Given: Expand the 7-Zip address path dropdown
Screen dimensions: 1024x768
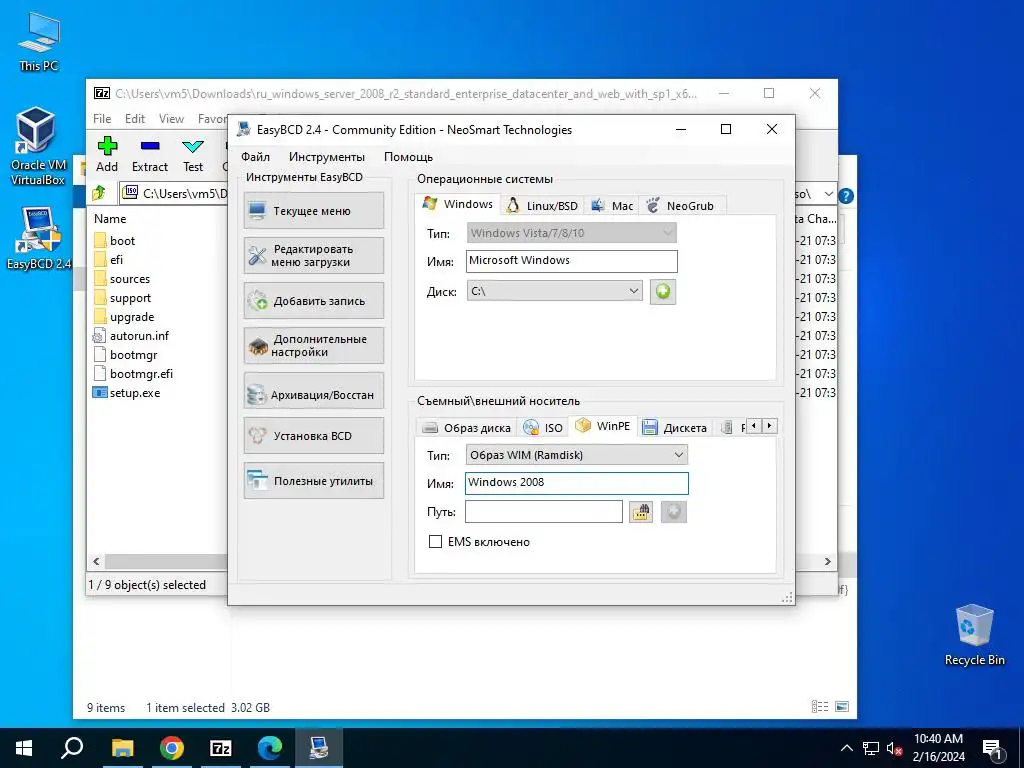Looking at the screenshot, I should click(x=828, y=194).
